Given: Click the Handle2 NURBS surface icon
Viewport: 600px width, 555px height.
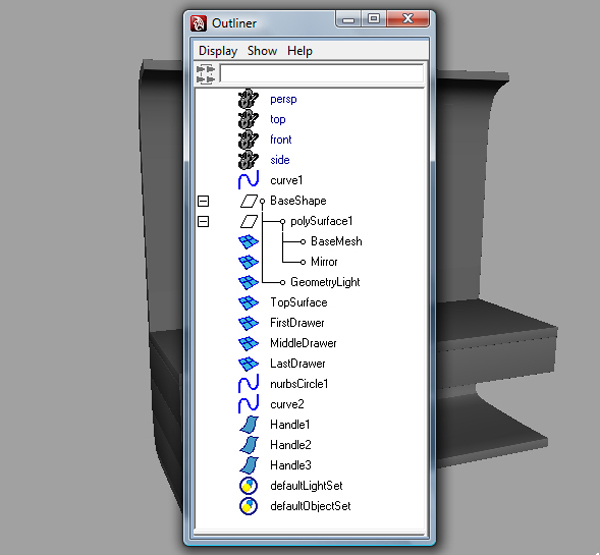Looking at the screenshot, I should click(x=249, y=445).
